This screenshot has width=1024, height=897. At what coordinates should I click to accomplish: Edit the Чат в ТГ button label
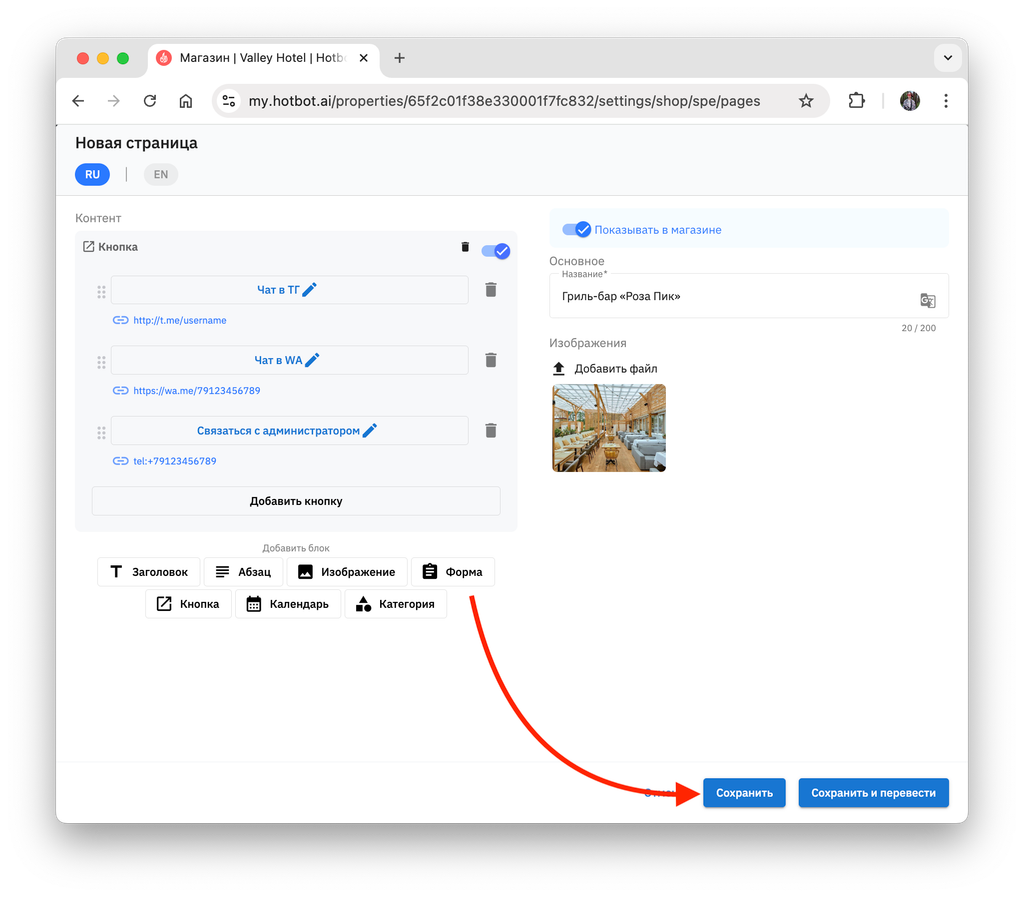click(x=310, y=289)
